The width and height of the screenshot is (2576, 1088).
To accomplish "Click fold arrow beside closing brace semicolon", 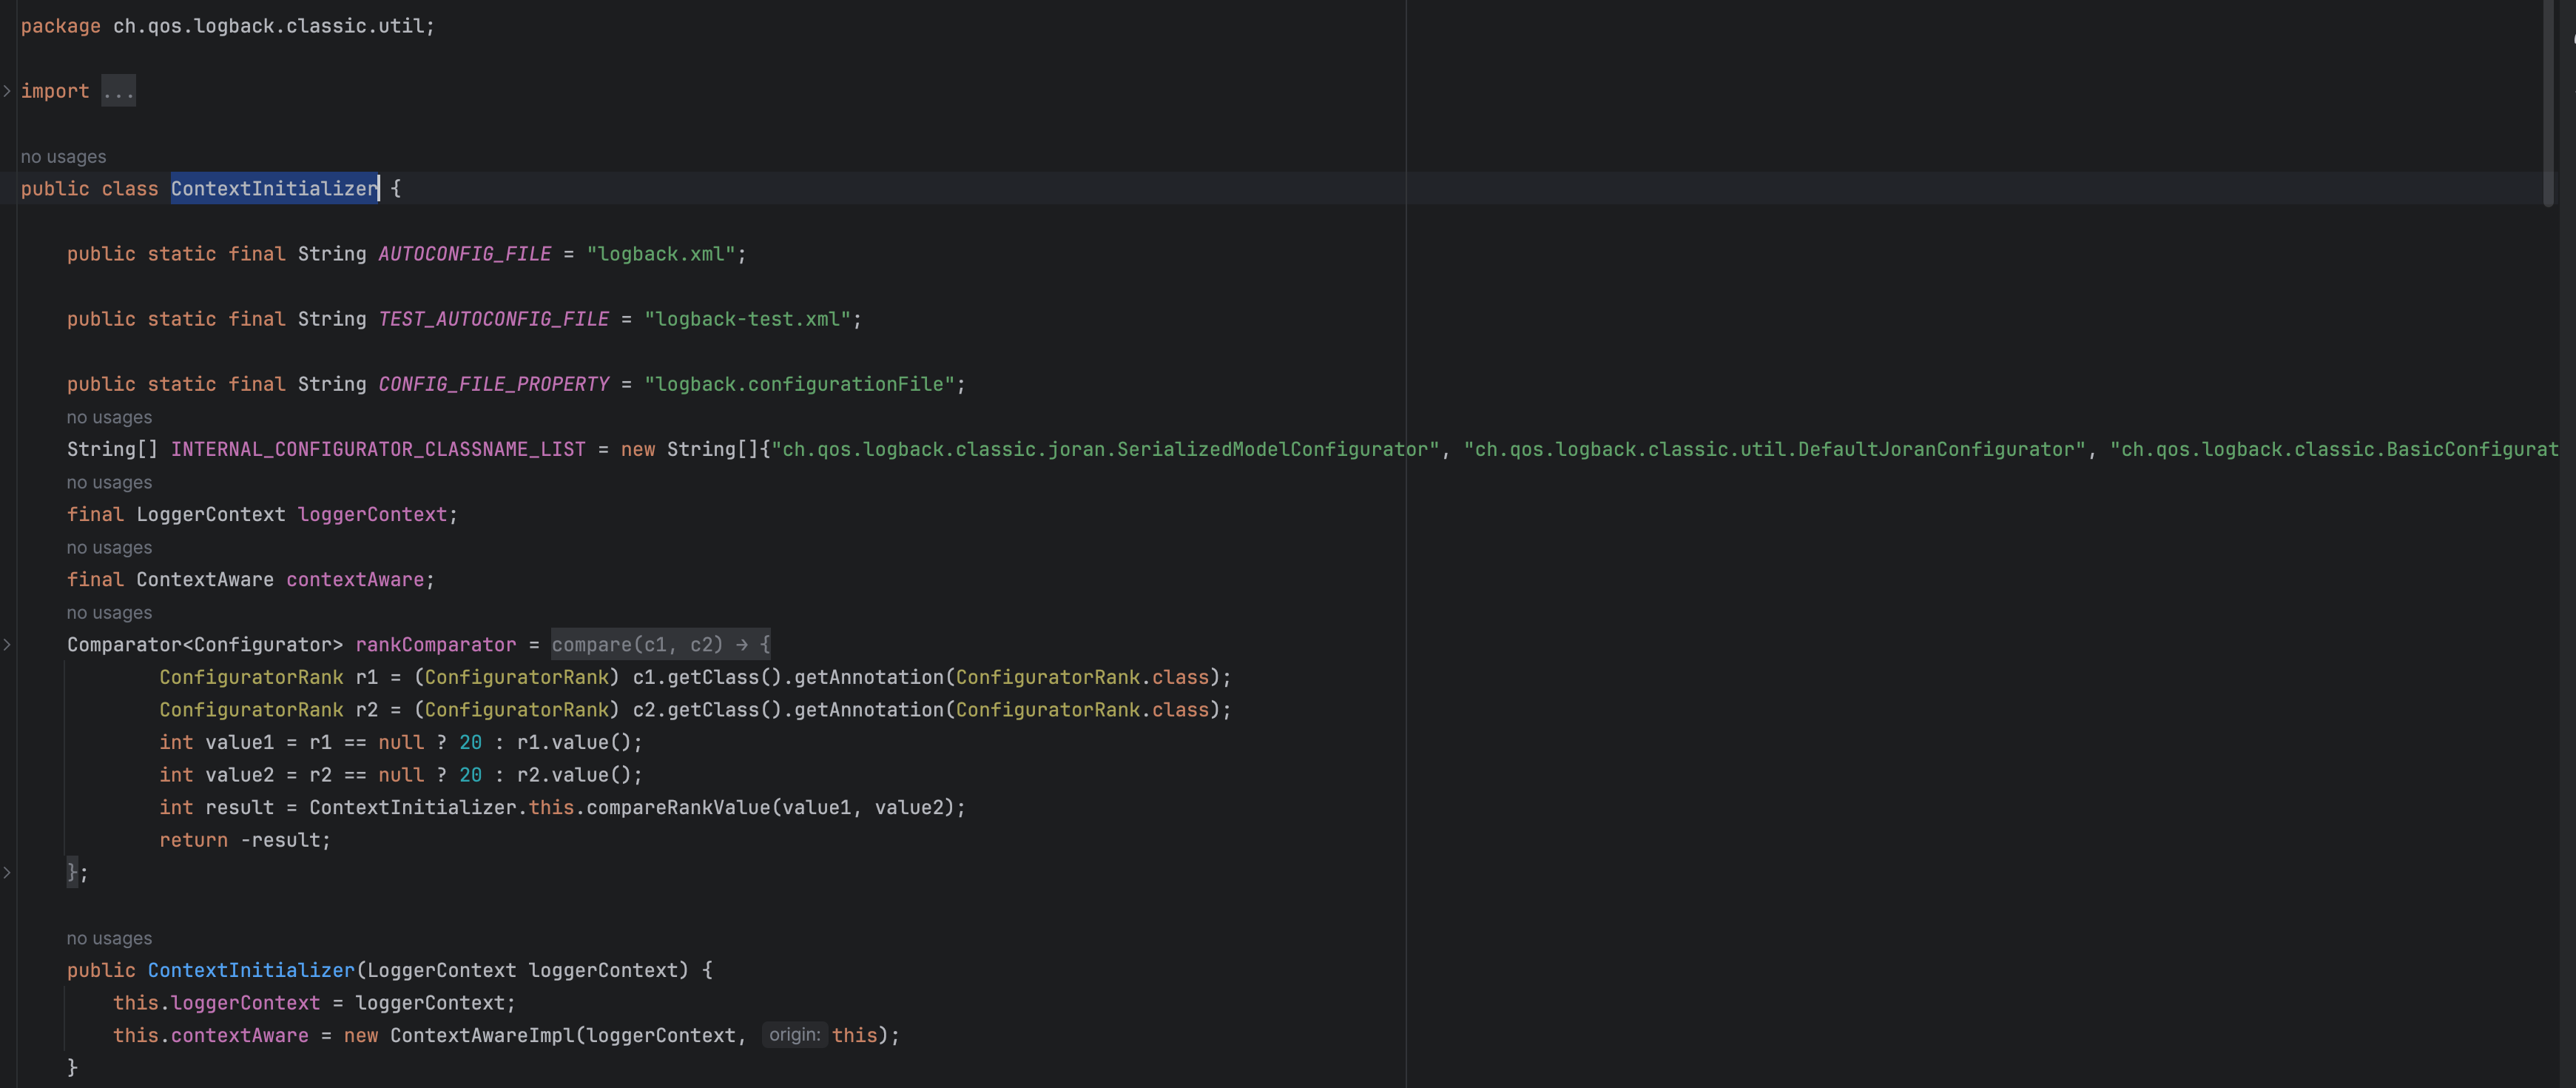I will (7, 873).
